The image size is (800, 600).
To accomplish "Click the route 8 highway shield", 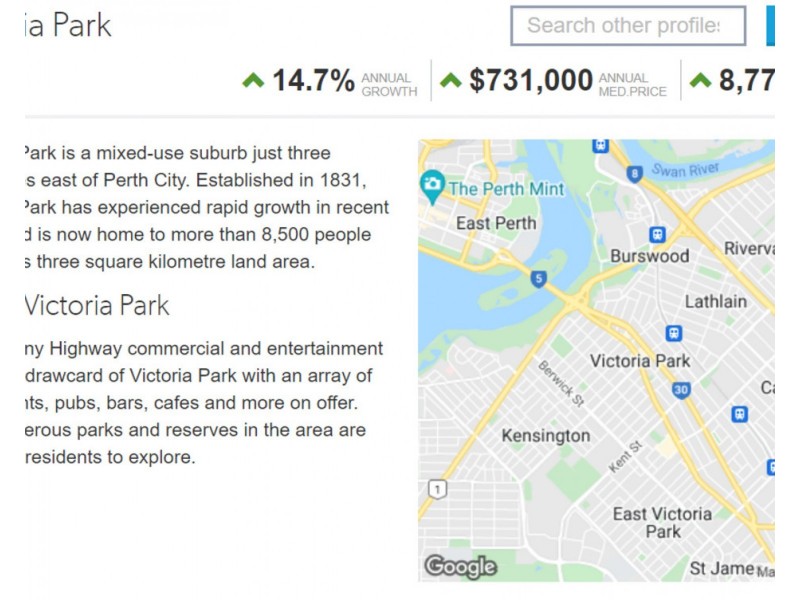I will tap(634, 174).
